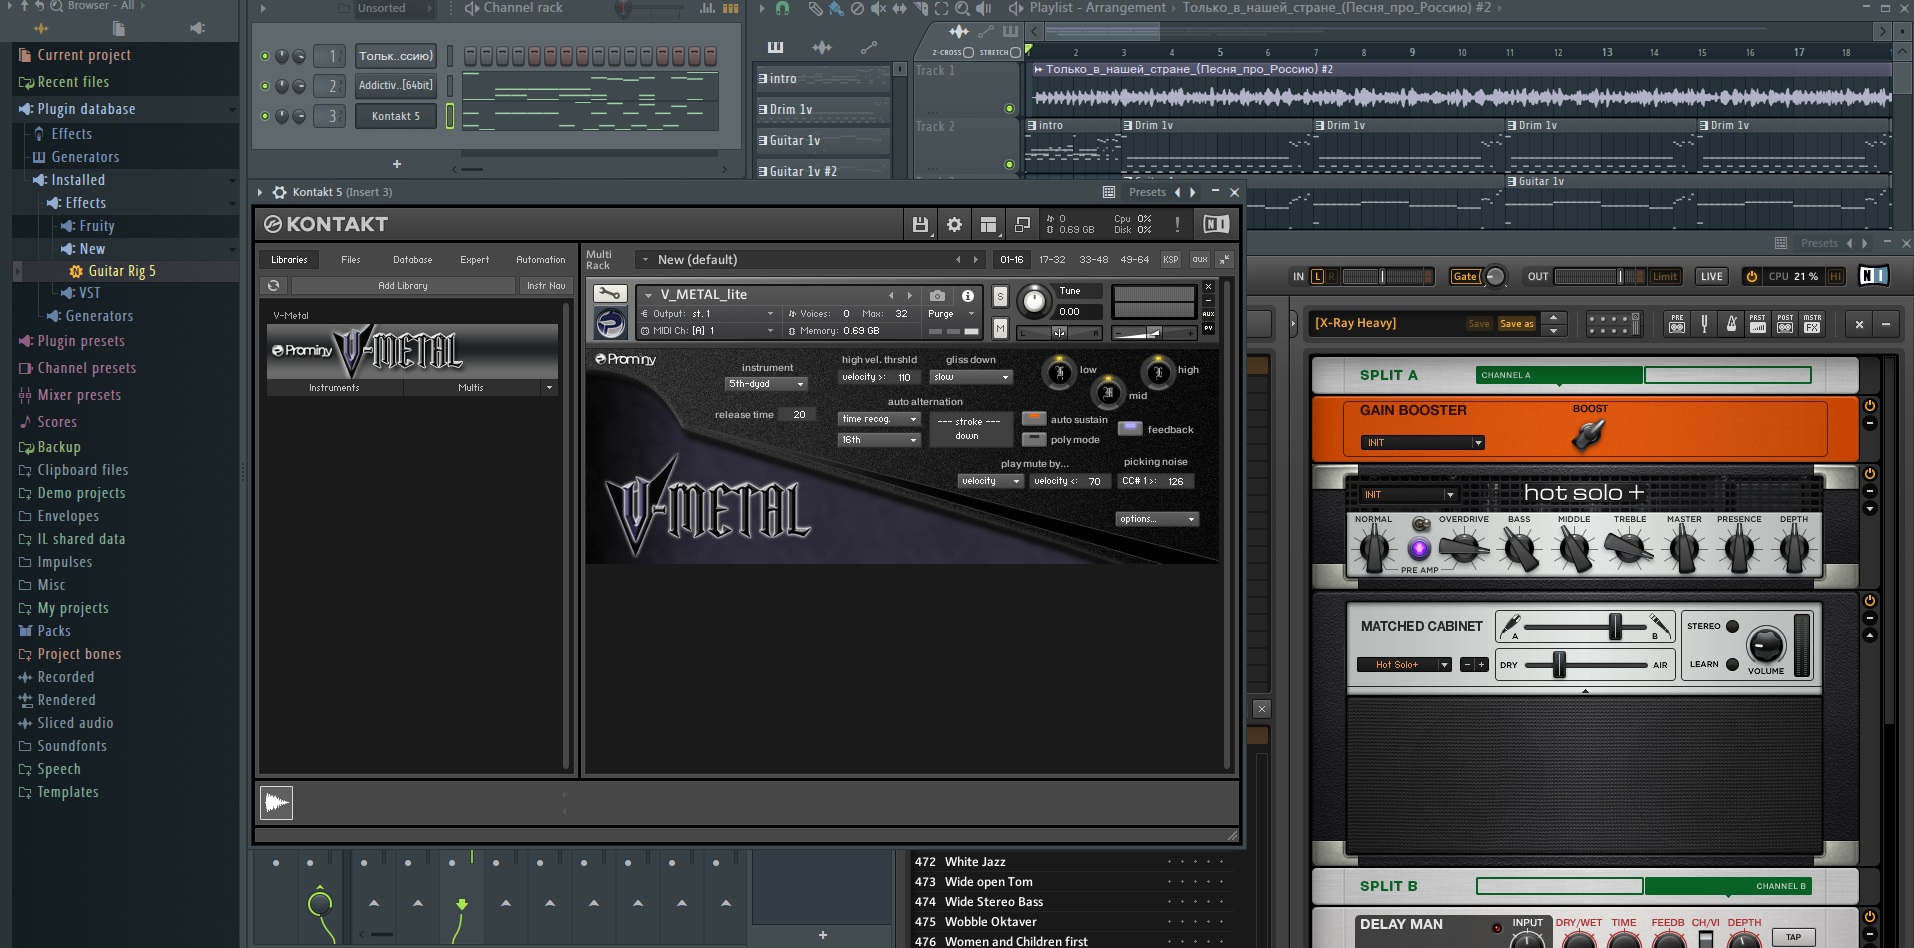
Task: Toggle playlist snap magnet icon
Action: (x=783, y=9)
